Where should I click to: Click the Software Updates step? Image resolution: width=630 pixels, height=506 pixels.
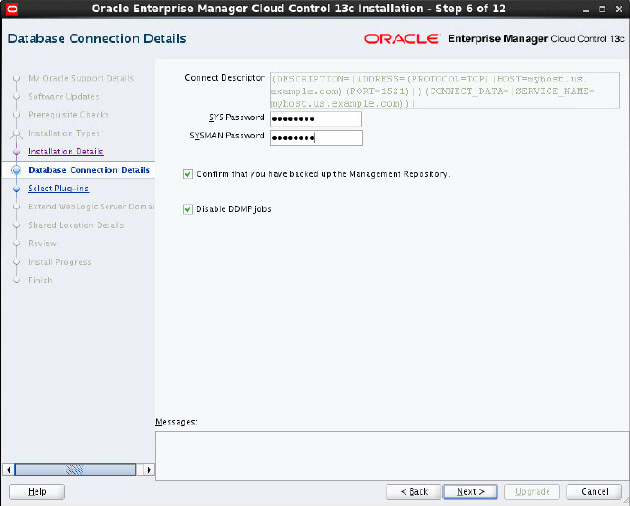tap(63, 97)
